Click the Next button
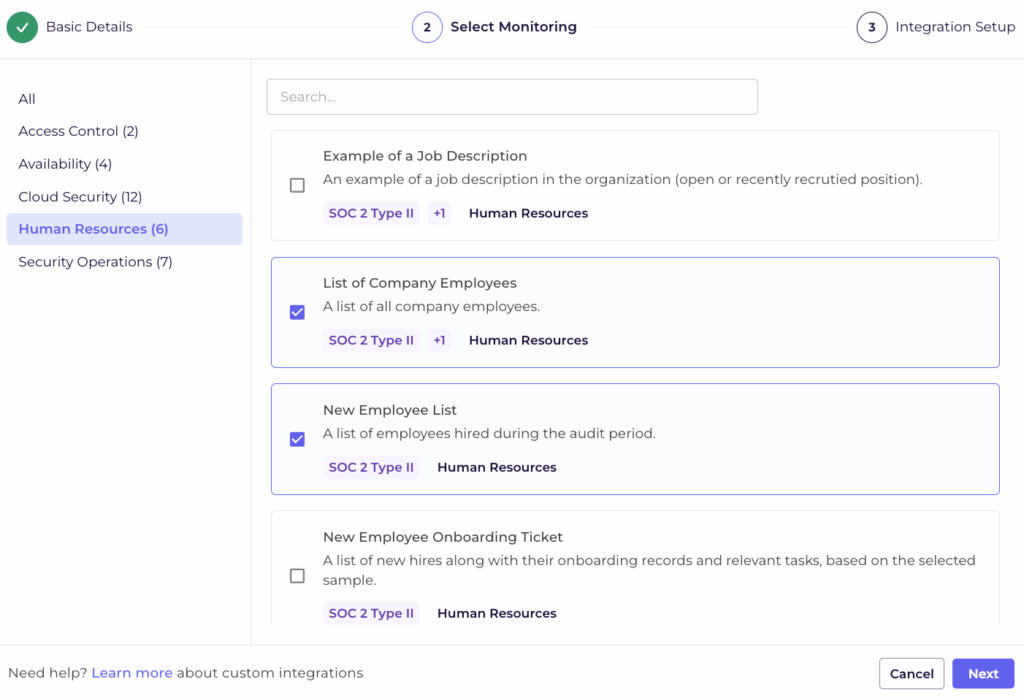1024x698 pixels. coord(983,673)
